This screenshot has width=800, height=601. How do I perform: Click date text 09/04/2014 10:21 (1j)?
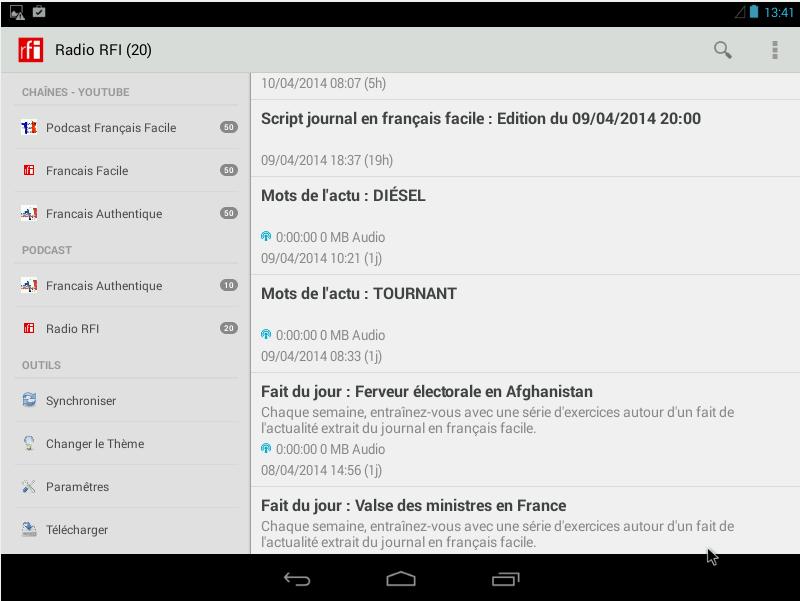(x=321, y=258)
